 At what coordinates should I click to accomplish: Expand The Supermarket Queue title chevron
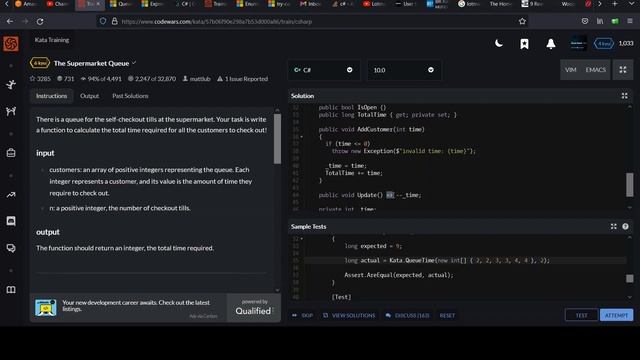click(x=134, y=63)
